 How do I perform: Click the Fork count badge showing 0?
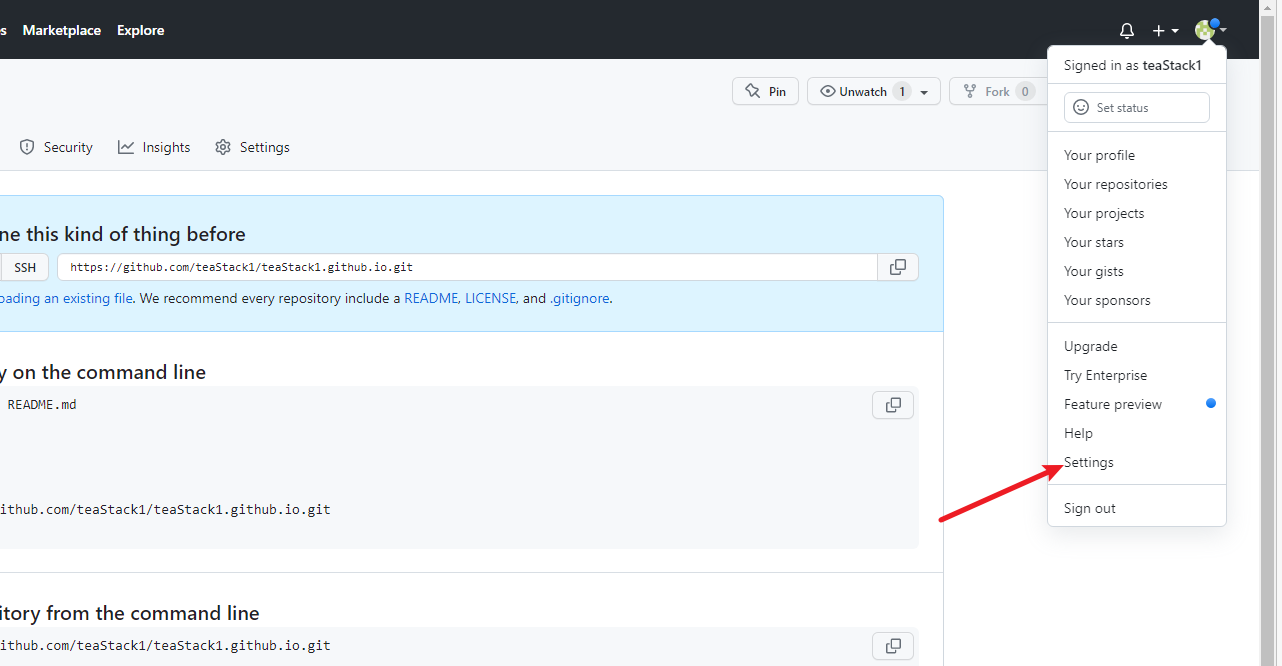[x=1025, y=91]
